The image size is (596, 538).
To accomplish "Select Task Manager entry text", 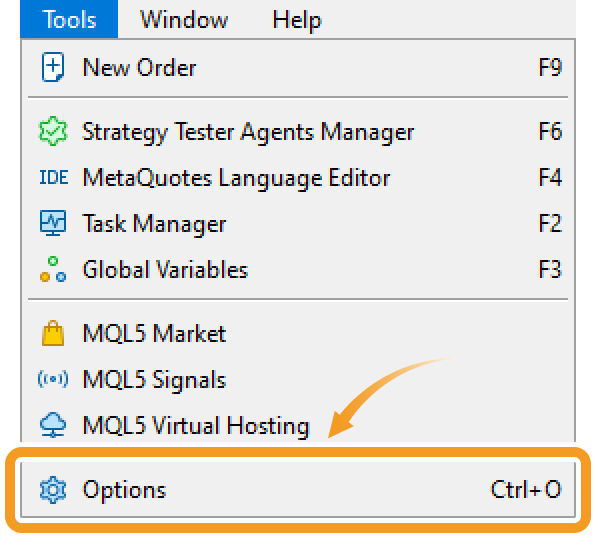I will tap(154, 224).
